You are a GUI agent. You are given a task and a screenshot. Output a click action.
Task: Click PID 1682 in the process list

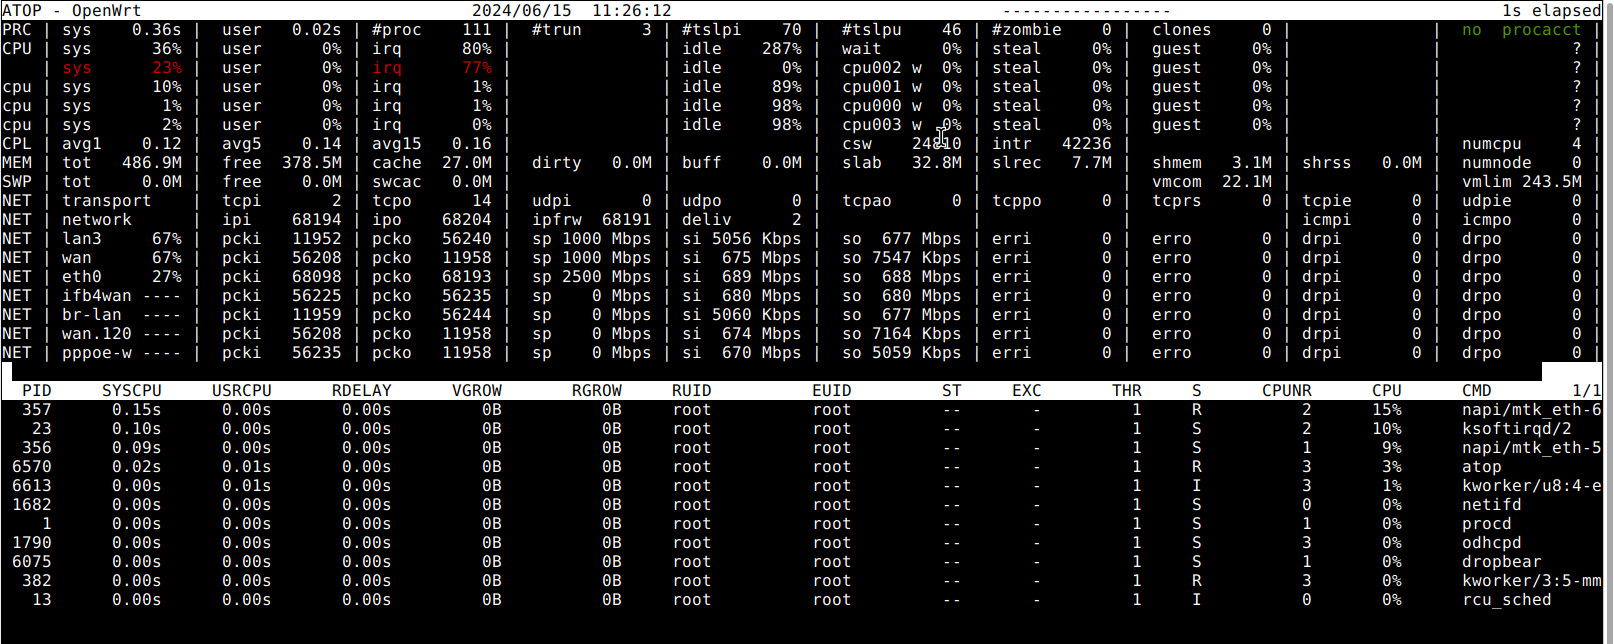(x=32, y=505)
